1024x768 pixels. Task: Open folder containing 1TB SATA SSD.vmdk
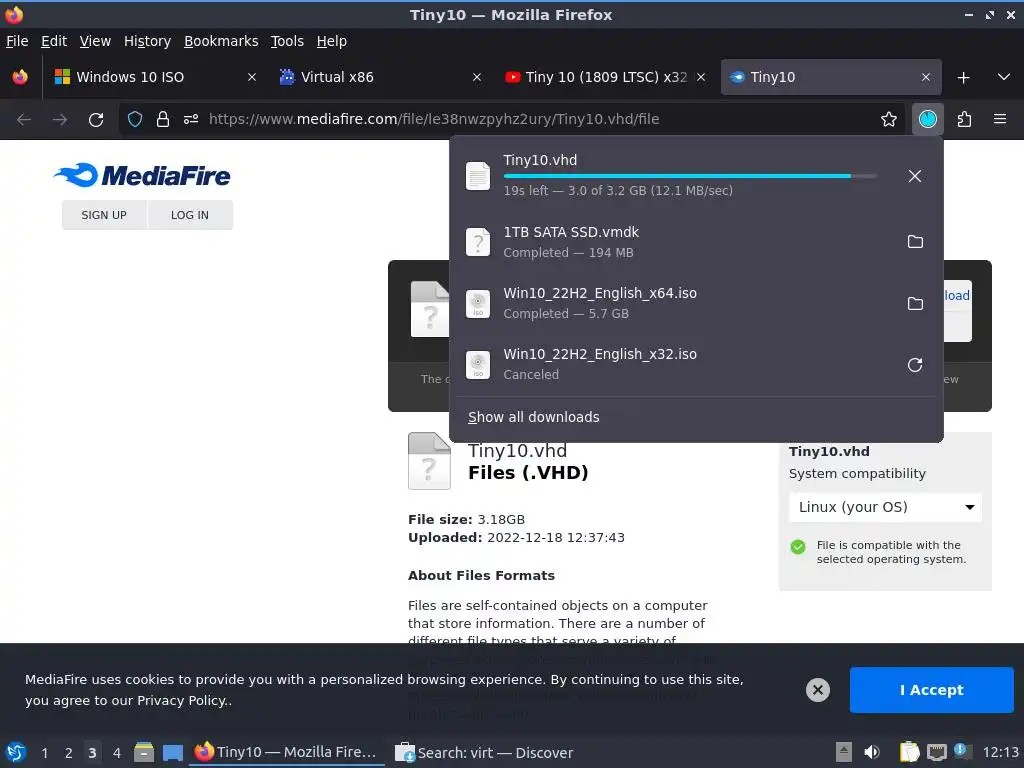pos(915,242)
